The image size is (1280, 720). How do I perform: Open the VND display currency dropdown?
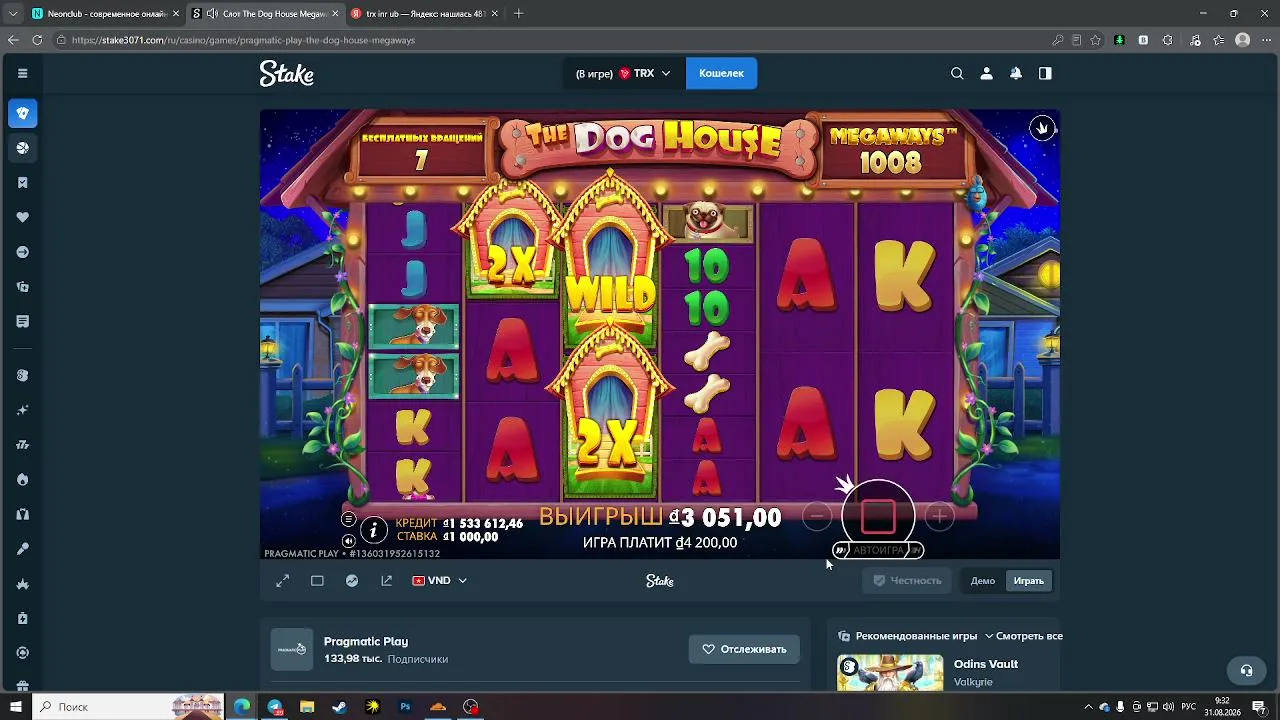pyautogui.click(x=440, y=581)
